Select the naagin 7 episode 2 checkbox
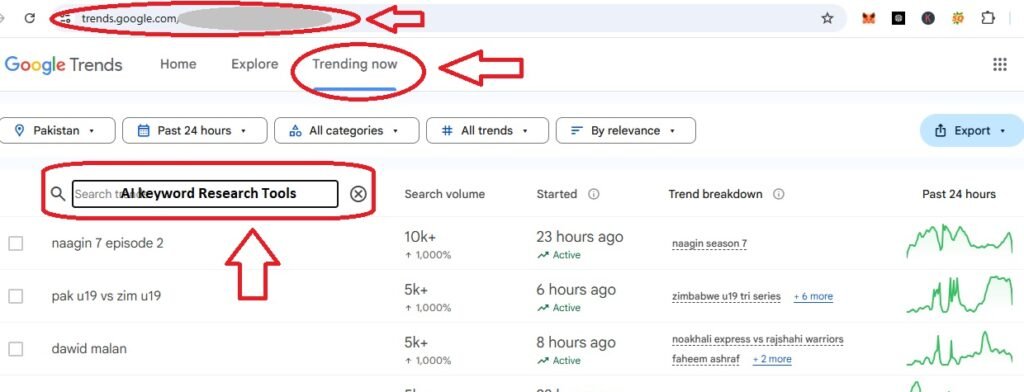This screenshot has height=392, width=1024. pos(16,243)
